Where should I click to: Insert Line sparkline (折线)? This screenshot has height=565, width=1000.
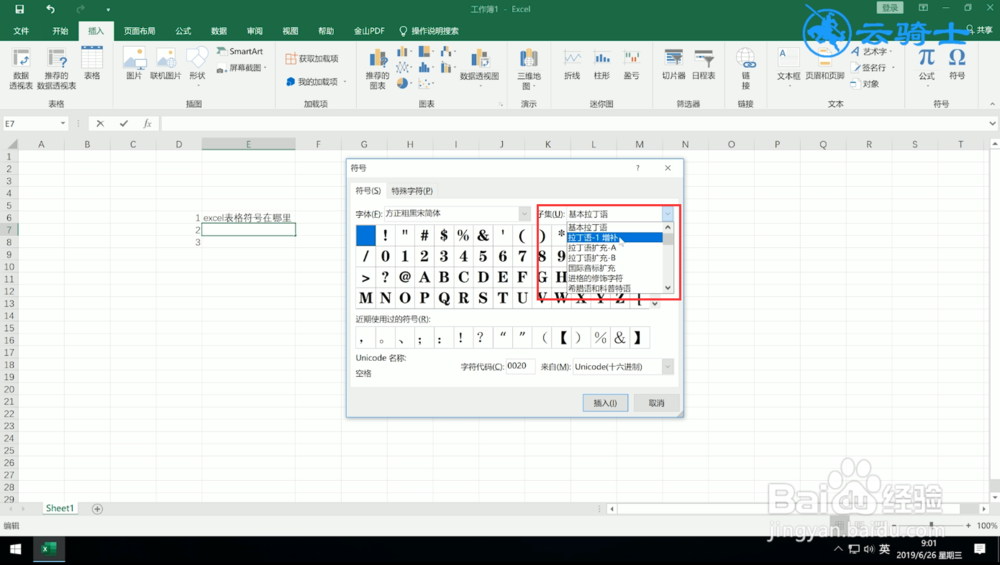point(572,65)
